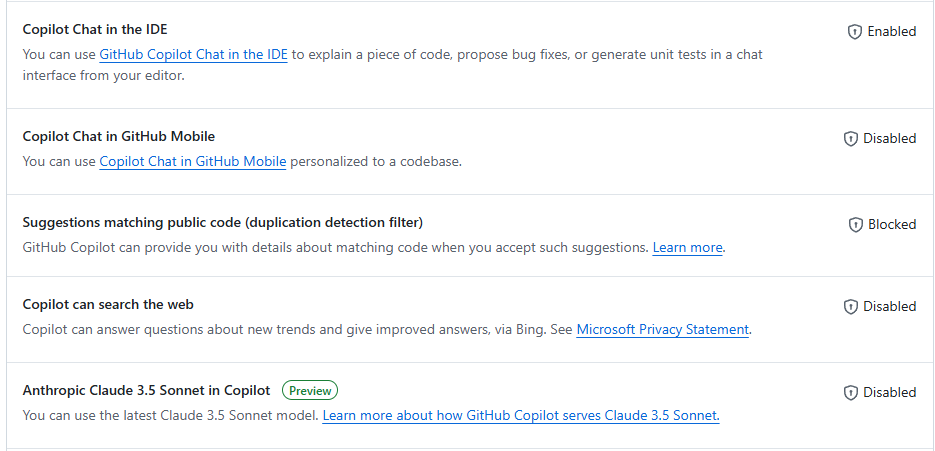The width and height of the screenshot is (935, 451).
Task: Click Disabled status for Anthropic Claude 3.5 Sonnet
Action: 889,393
